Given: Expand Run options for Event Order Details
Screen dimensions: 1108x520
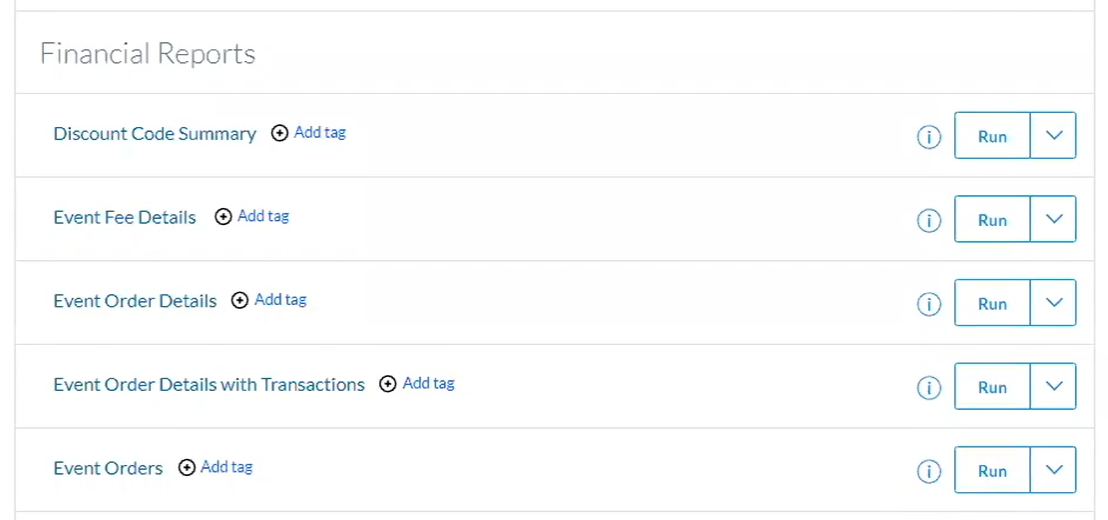Looking at the screenshot, I should click(x=1054, y=302).
